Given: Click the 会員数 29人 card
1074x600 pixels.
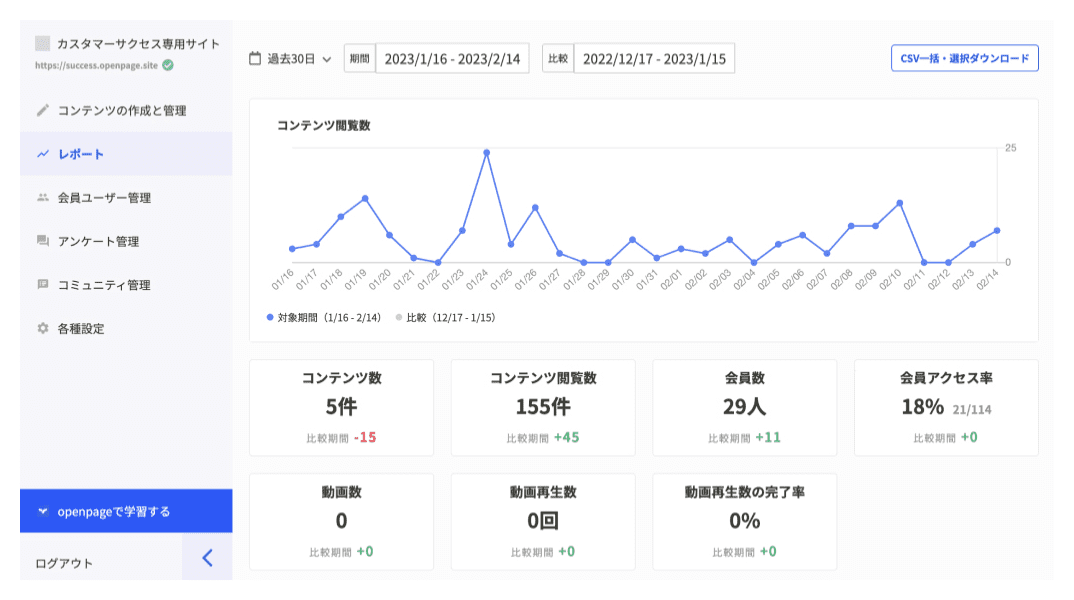Looking at the screenshot, I should (745, 408).
